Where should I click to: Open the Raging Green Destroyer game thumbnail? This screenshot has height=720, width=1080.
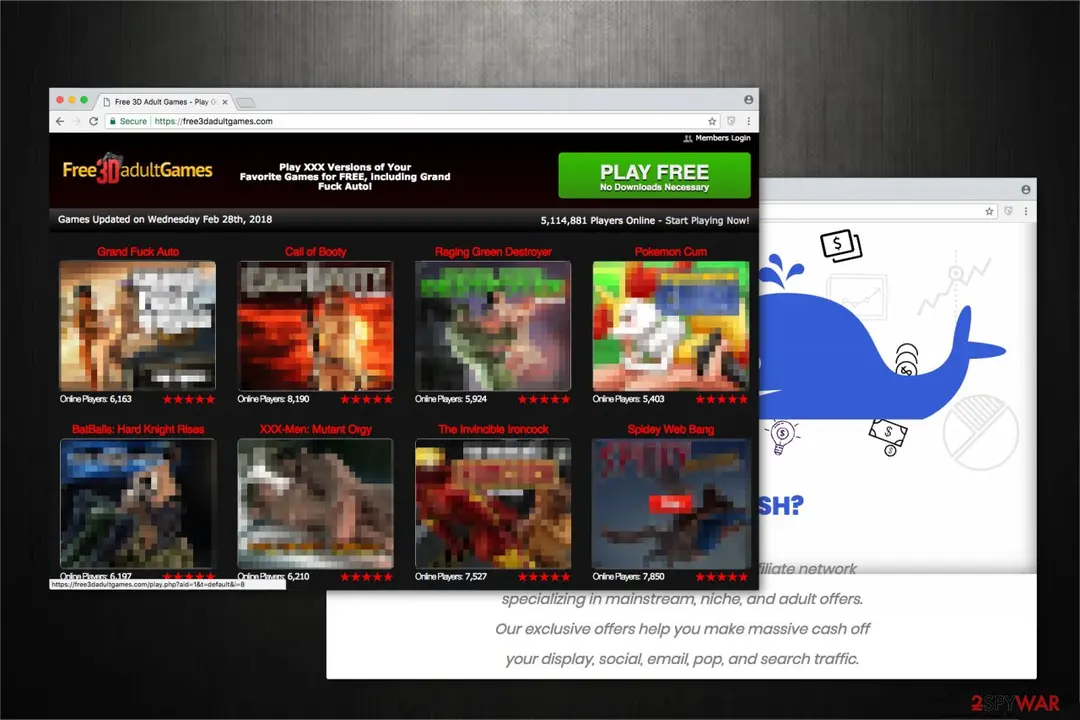(493, 326)
